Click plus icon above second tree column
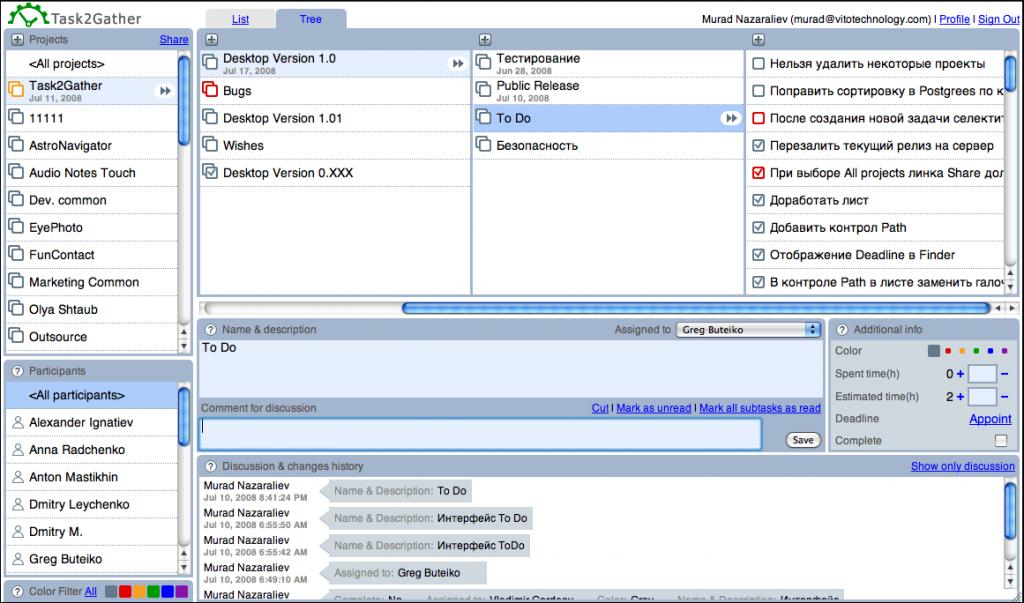The height and width of the screenshot is (603, 1024). (485, 40)
